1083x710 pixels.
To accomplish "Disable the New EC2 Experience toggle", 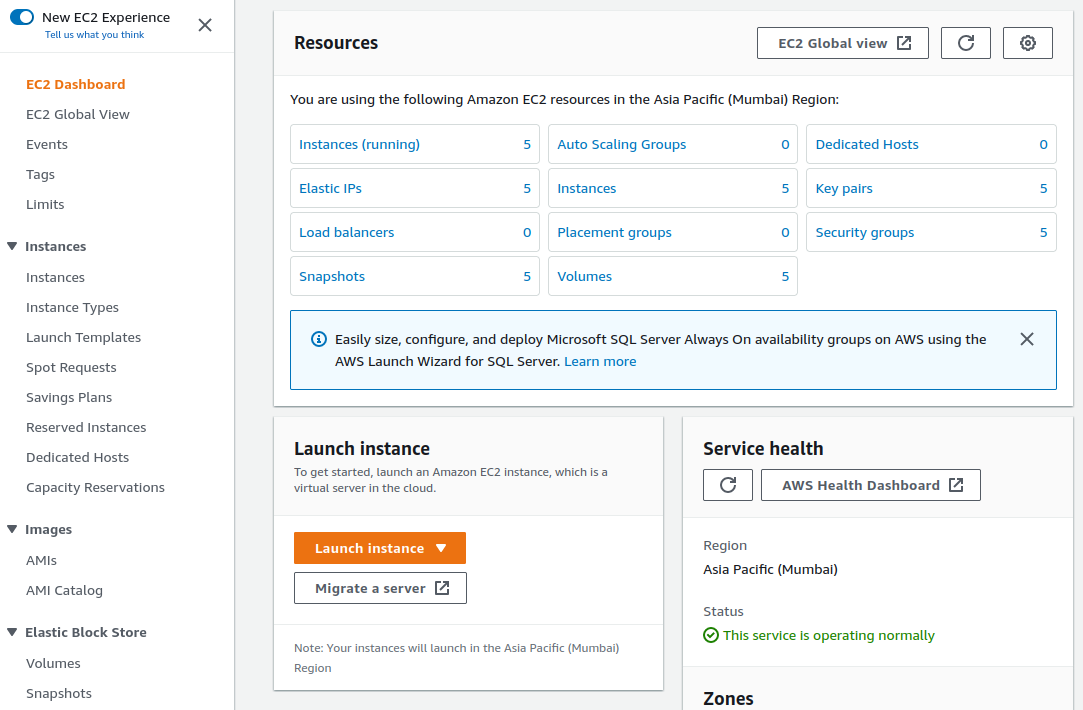I will 22,18.
